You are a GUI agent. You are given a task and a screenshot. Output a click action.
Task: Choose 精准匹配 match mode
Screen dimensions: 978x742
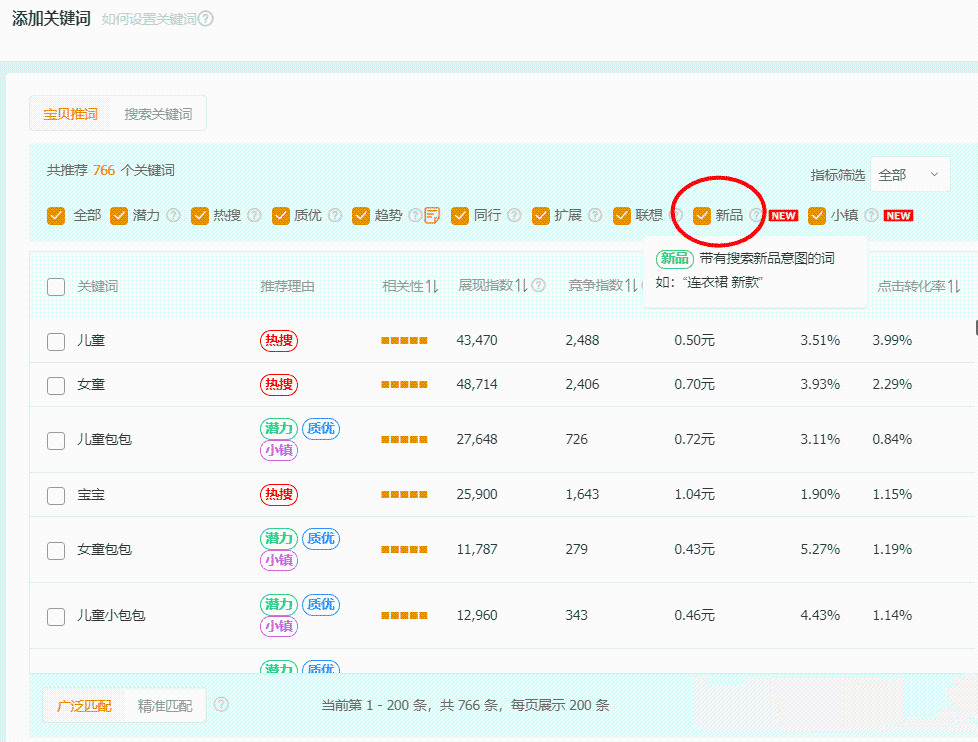(166, 706)
